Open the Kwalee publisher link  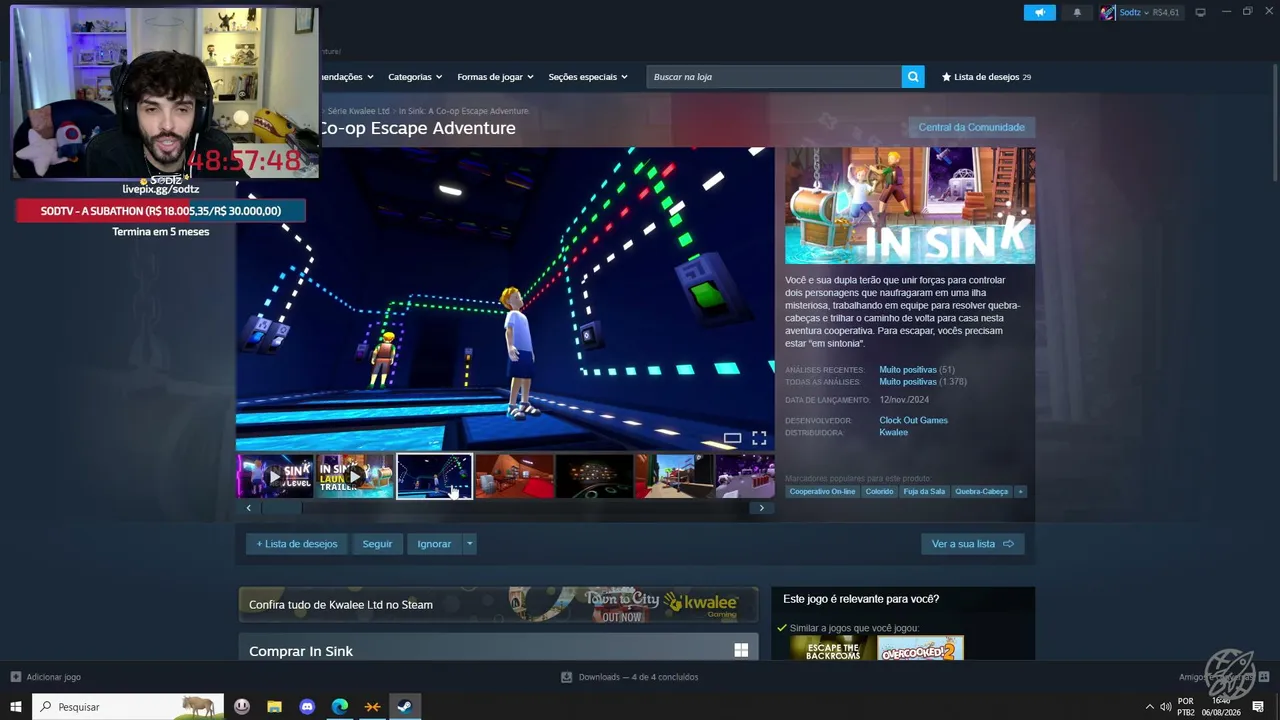coord(893,433)
